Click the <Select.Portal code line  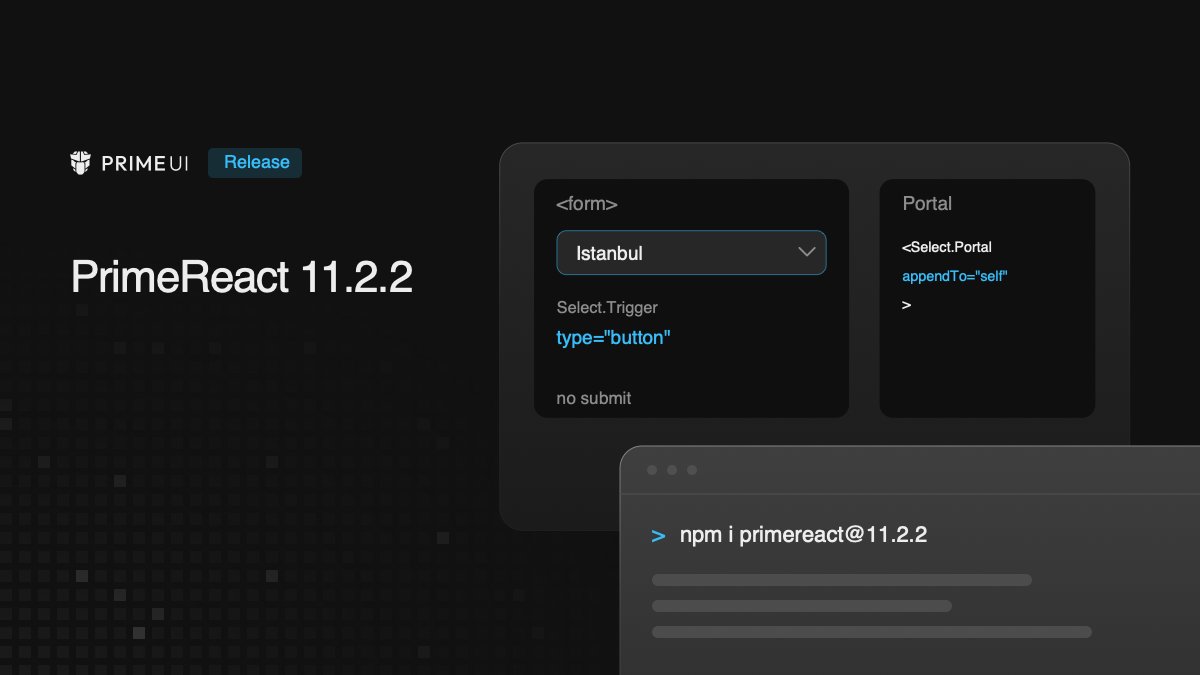947,247
